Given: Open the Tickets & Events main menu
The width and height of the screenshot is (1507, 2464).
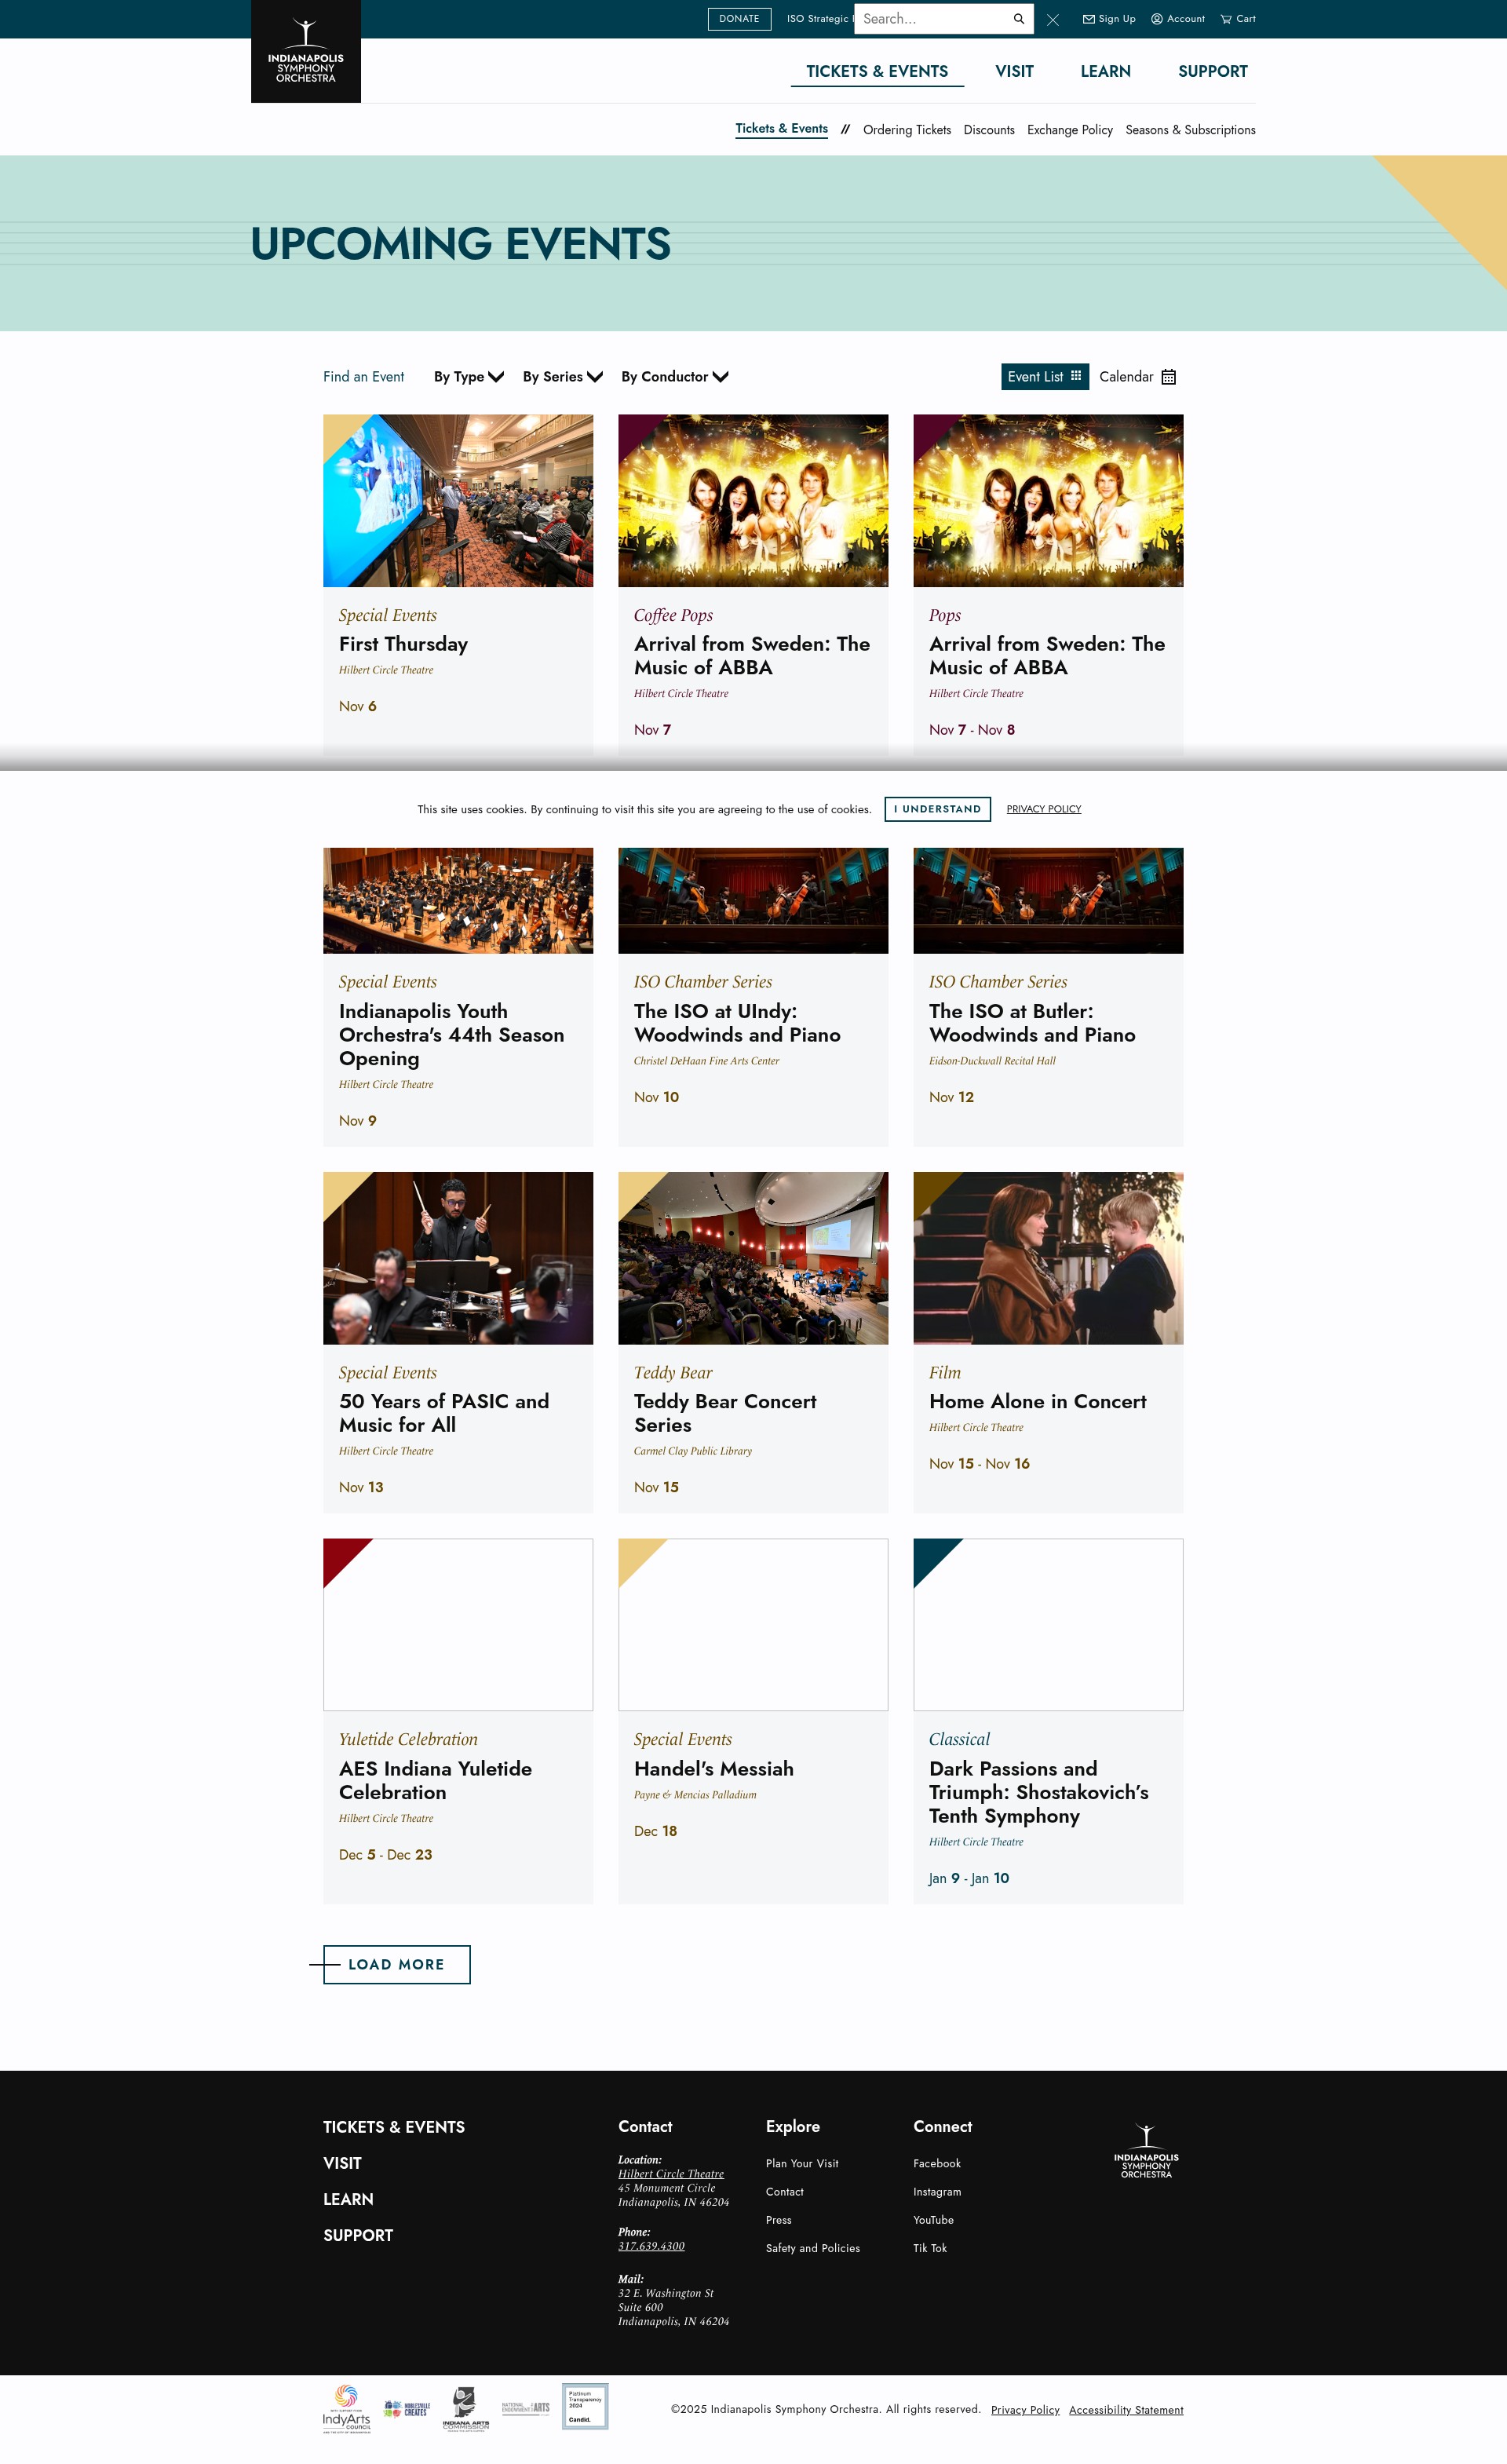Looking at the screenshot, I should click(x=877, y=71).
